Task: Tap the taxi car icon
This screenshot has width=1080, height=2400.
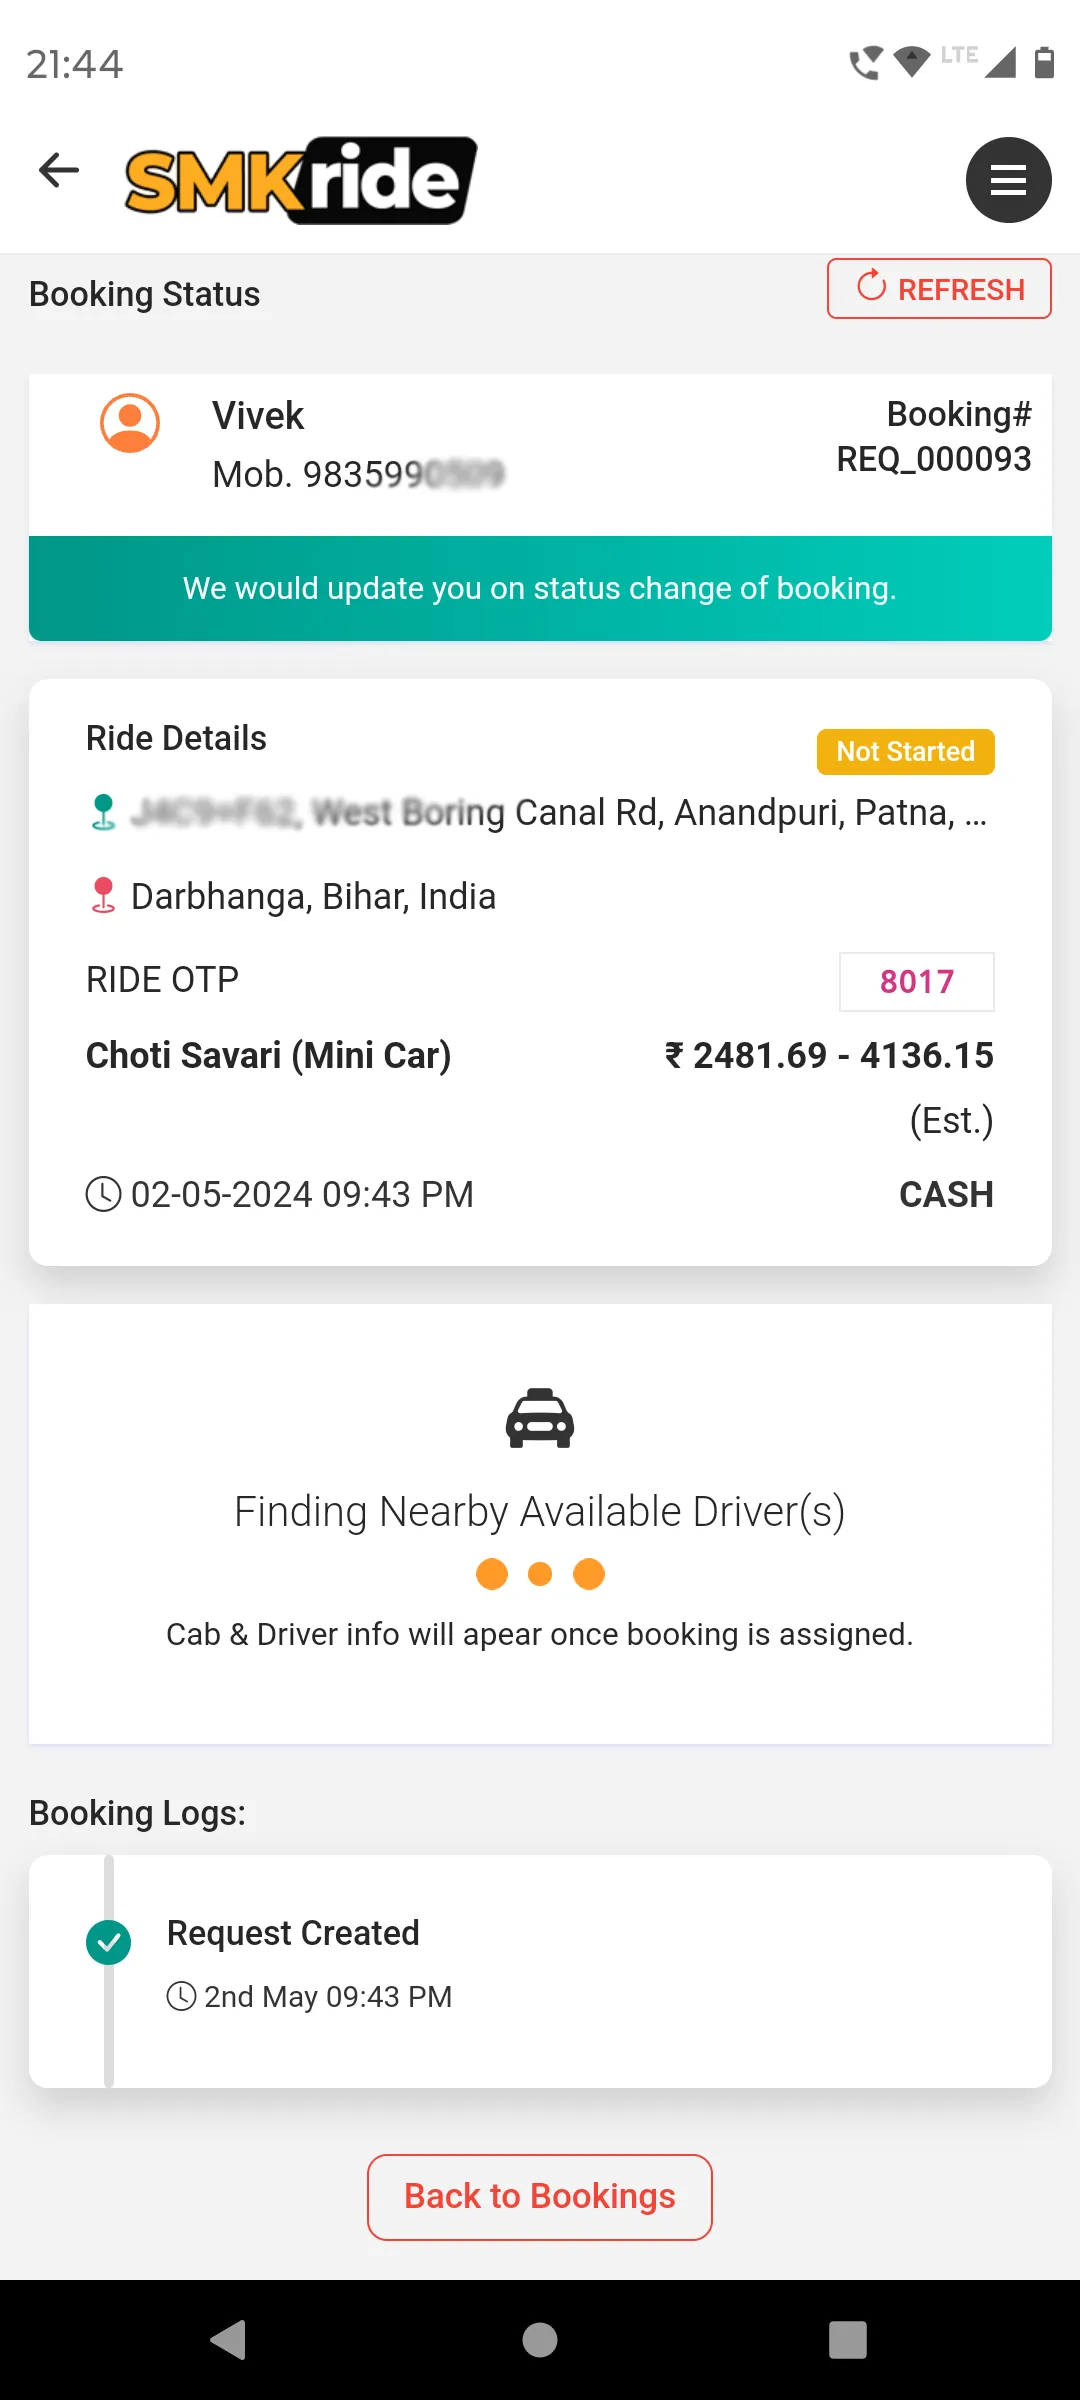Action: point(540,1418)
